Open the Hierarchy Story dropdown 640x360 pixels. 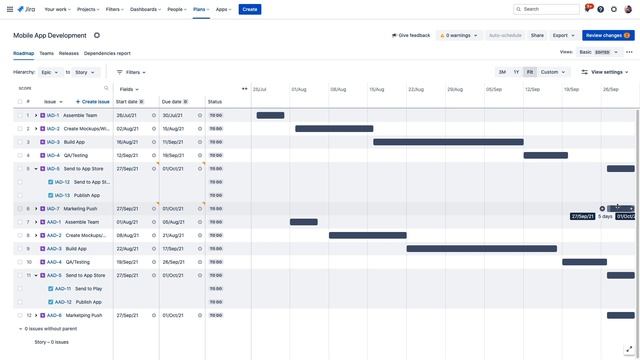click(x=84, y=72)
